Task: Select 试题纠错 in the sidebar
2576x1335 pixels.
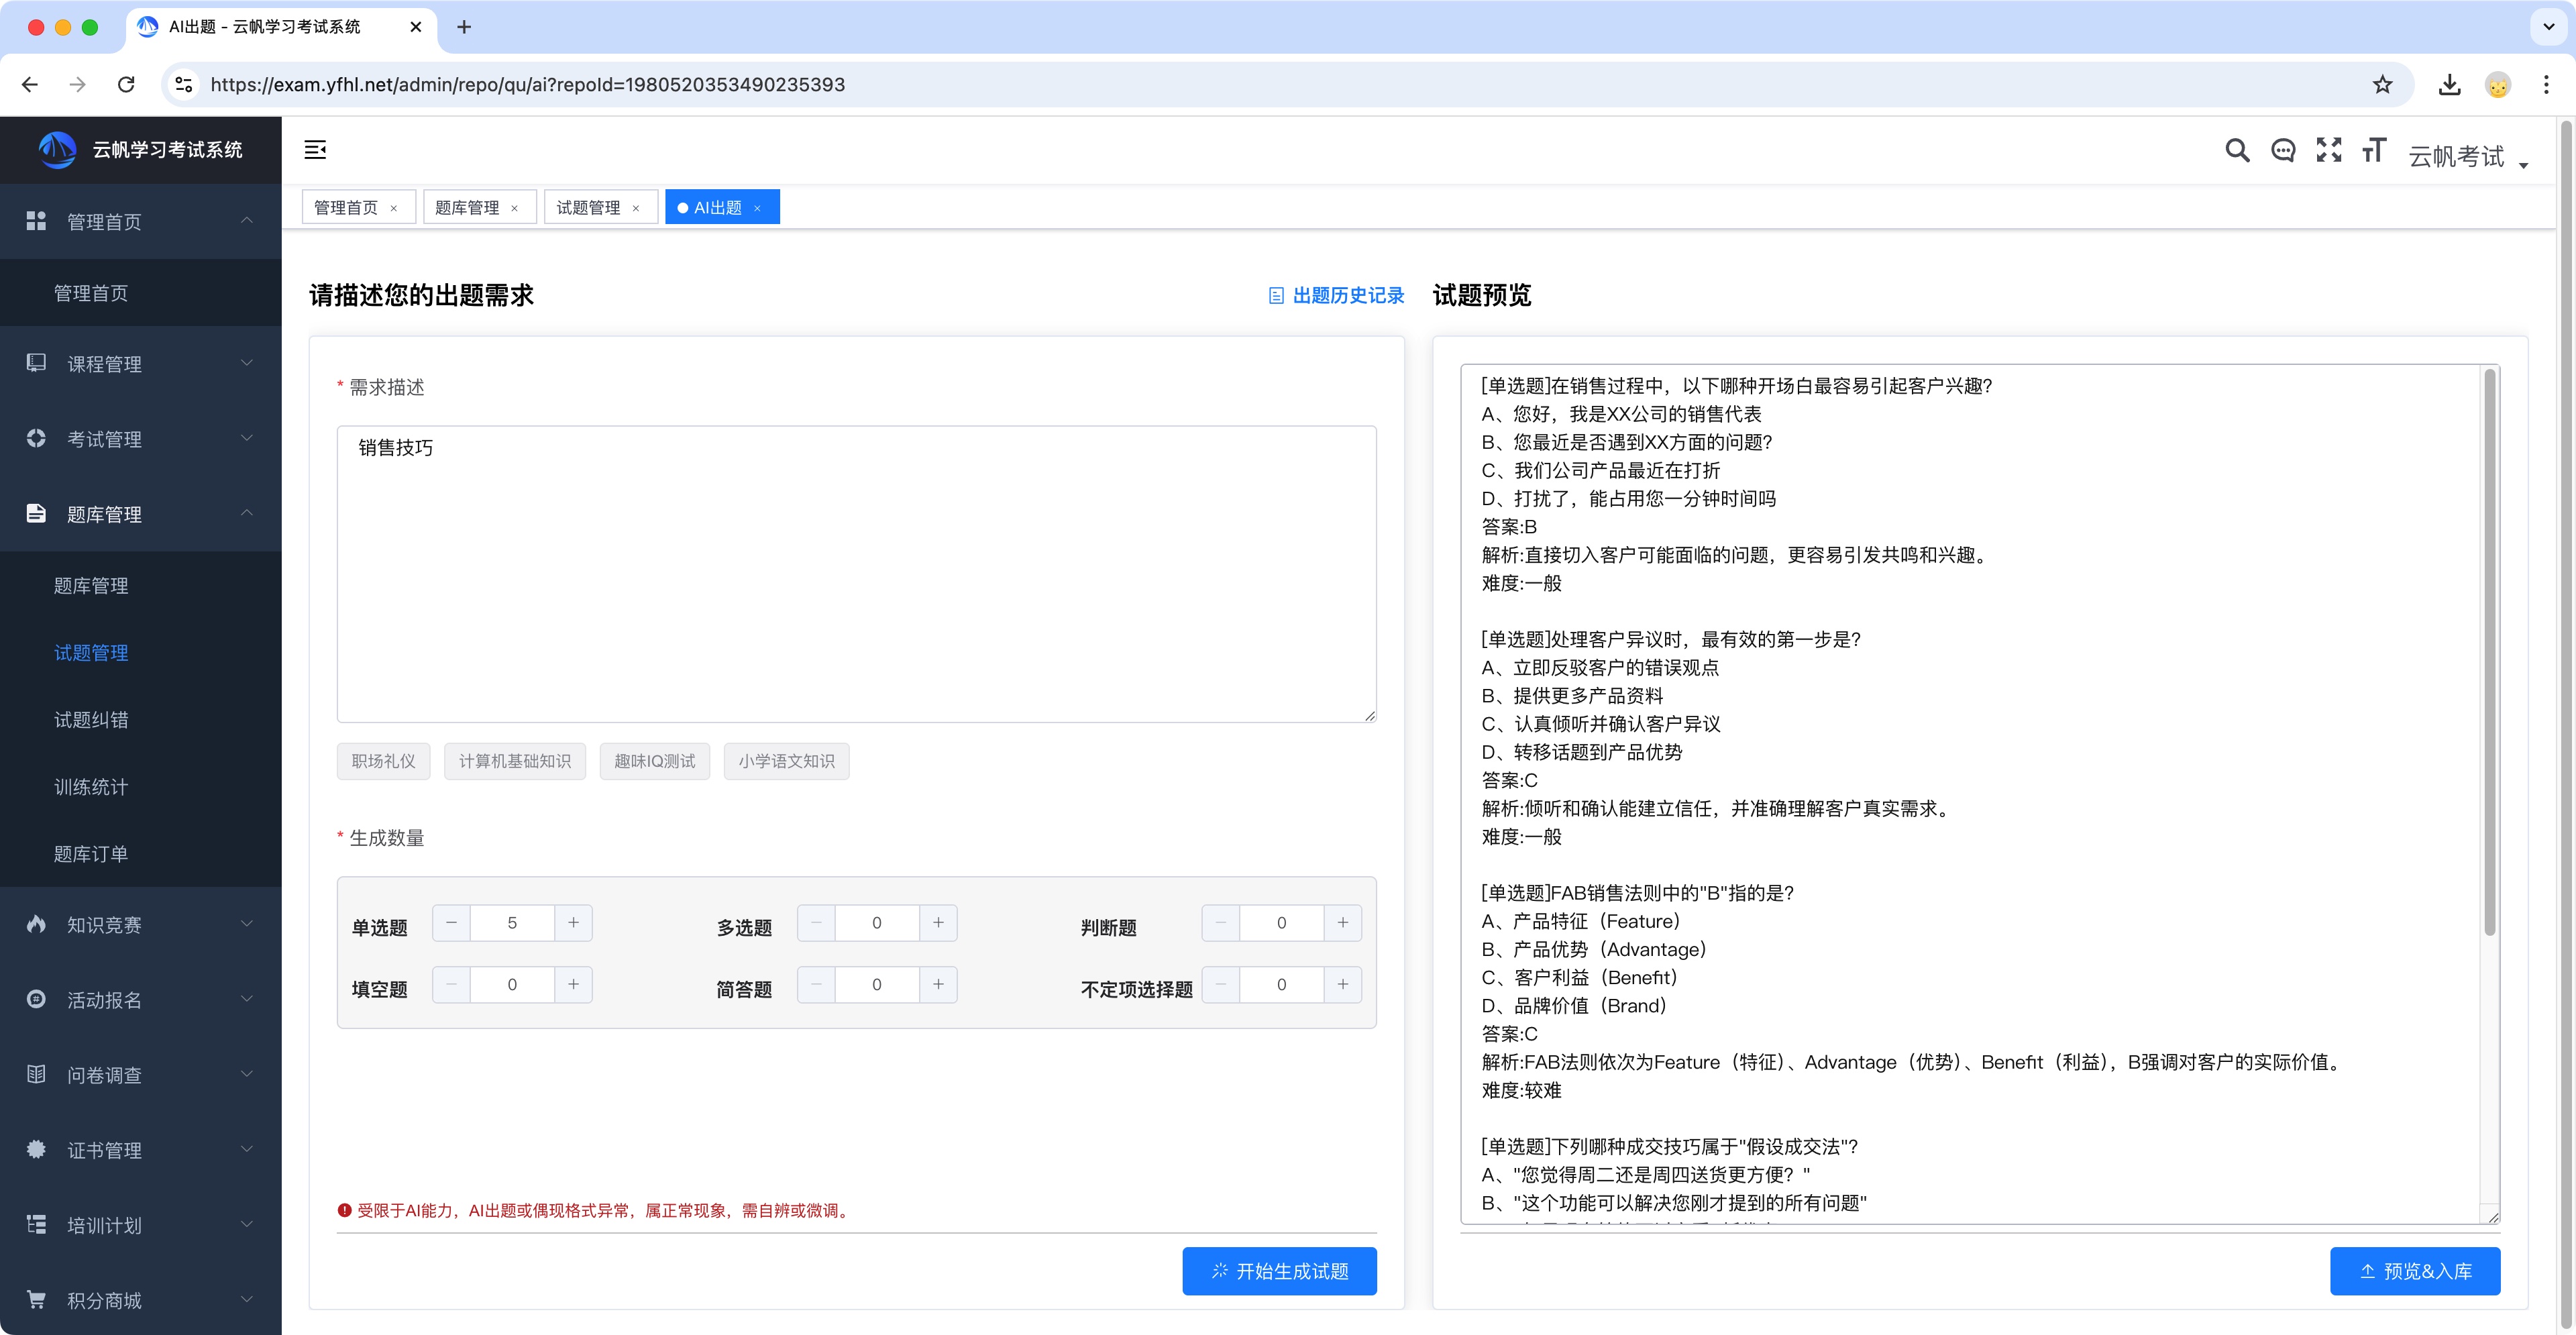Action: (91, 720)
